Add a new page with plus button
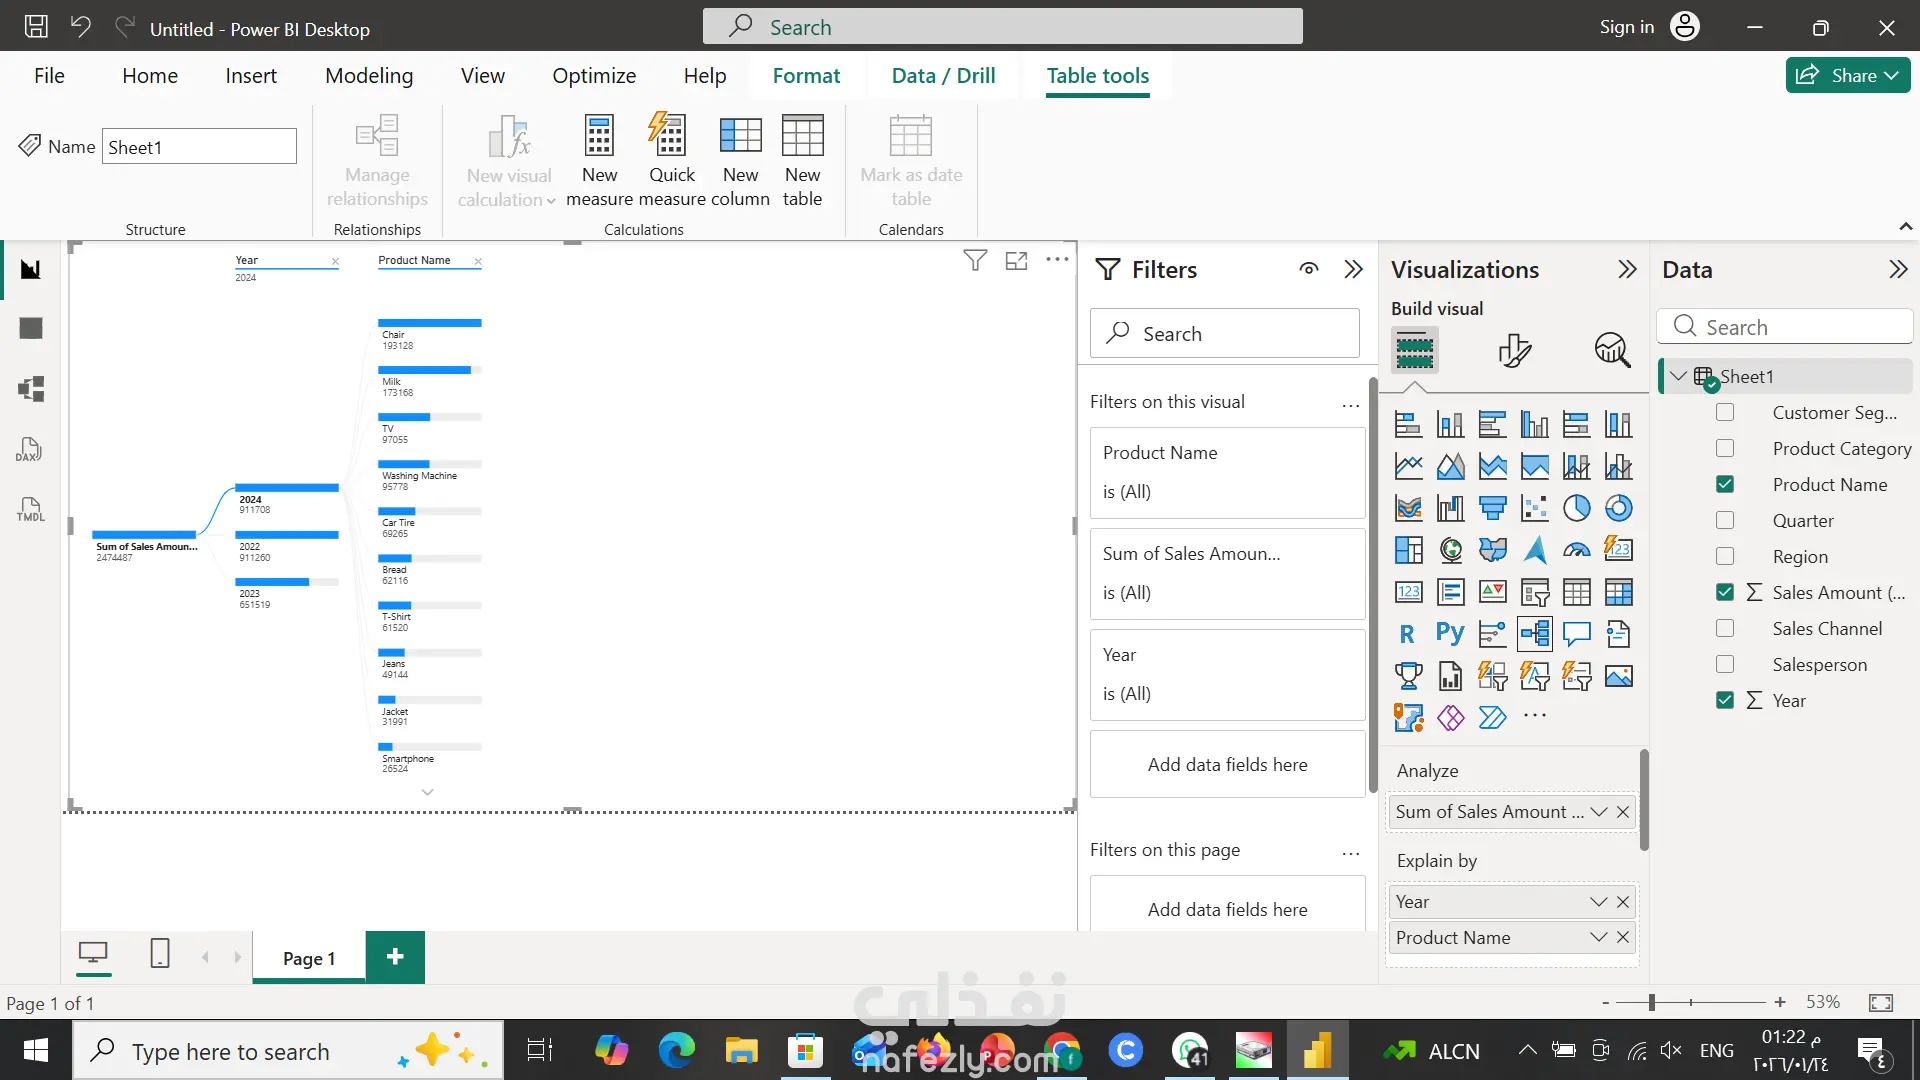Image resolution: width=1920 pixels, height=1080 pixels. pyautogui.click(x=395, y=957)
